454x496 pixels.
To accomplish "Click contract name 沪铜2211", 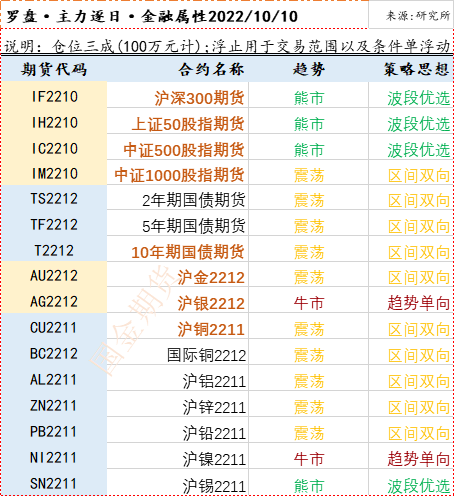I will click(211, 329).
